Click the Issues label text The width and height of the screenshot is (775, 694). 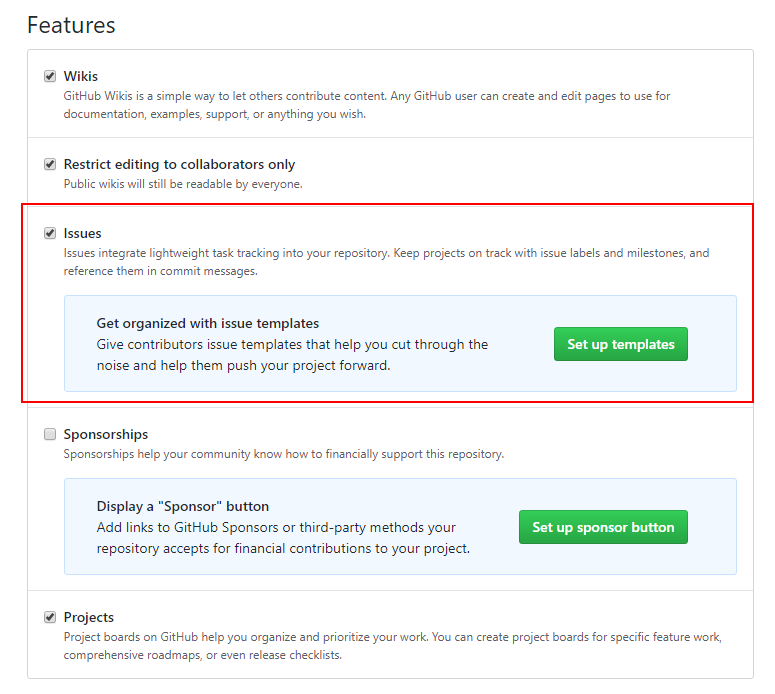pyautogui.click(x=82, y=233)
